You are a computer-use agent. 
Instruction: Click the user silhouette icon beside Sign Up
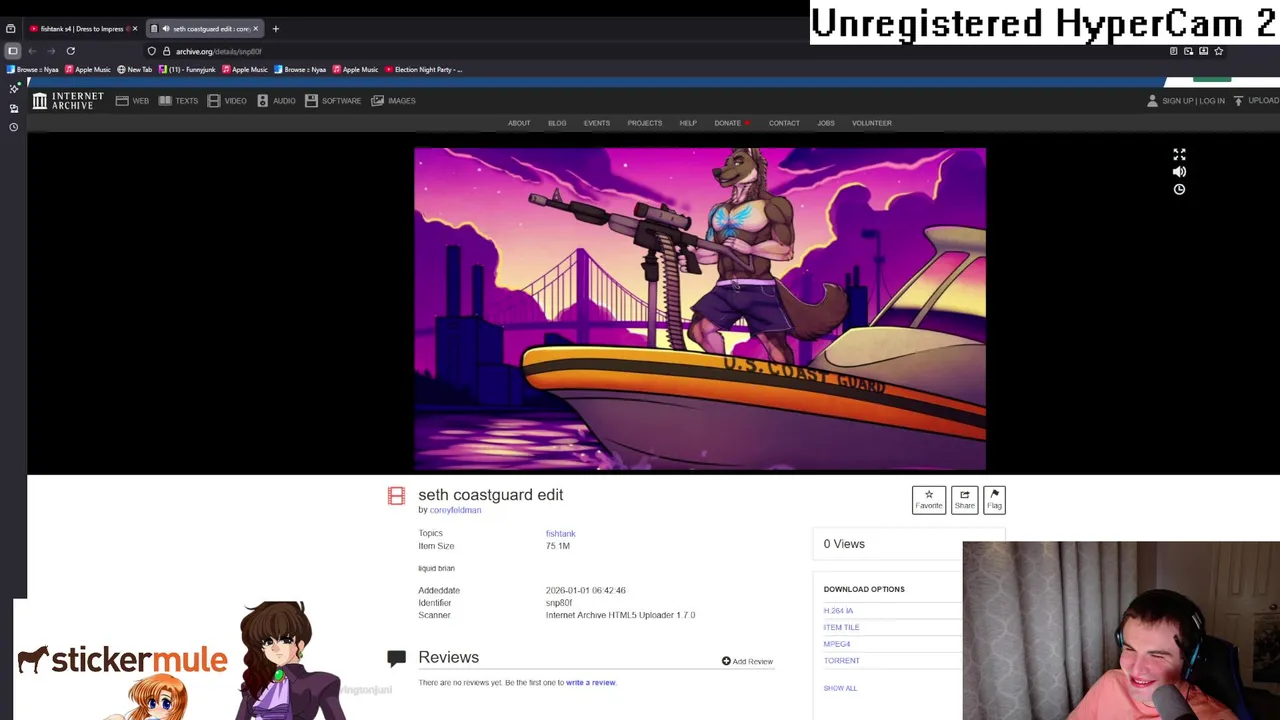1152,101
